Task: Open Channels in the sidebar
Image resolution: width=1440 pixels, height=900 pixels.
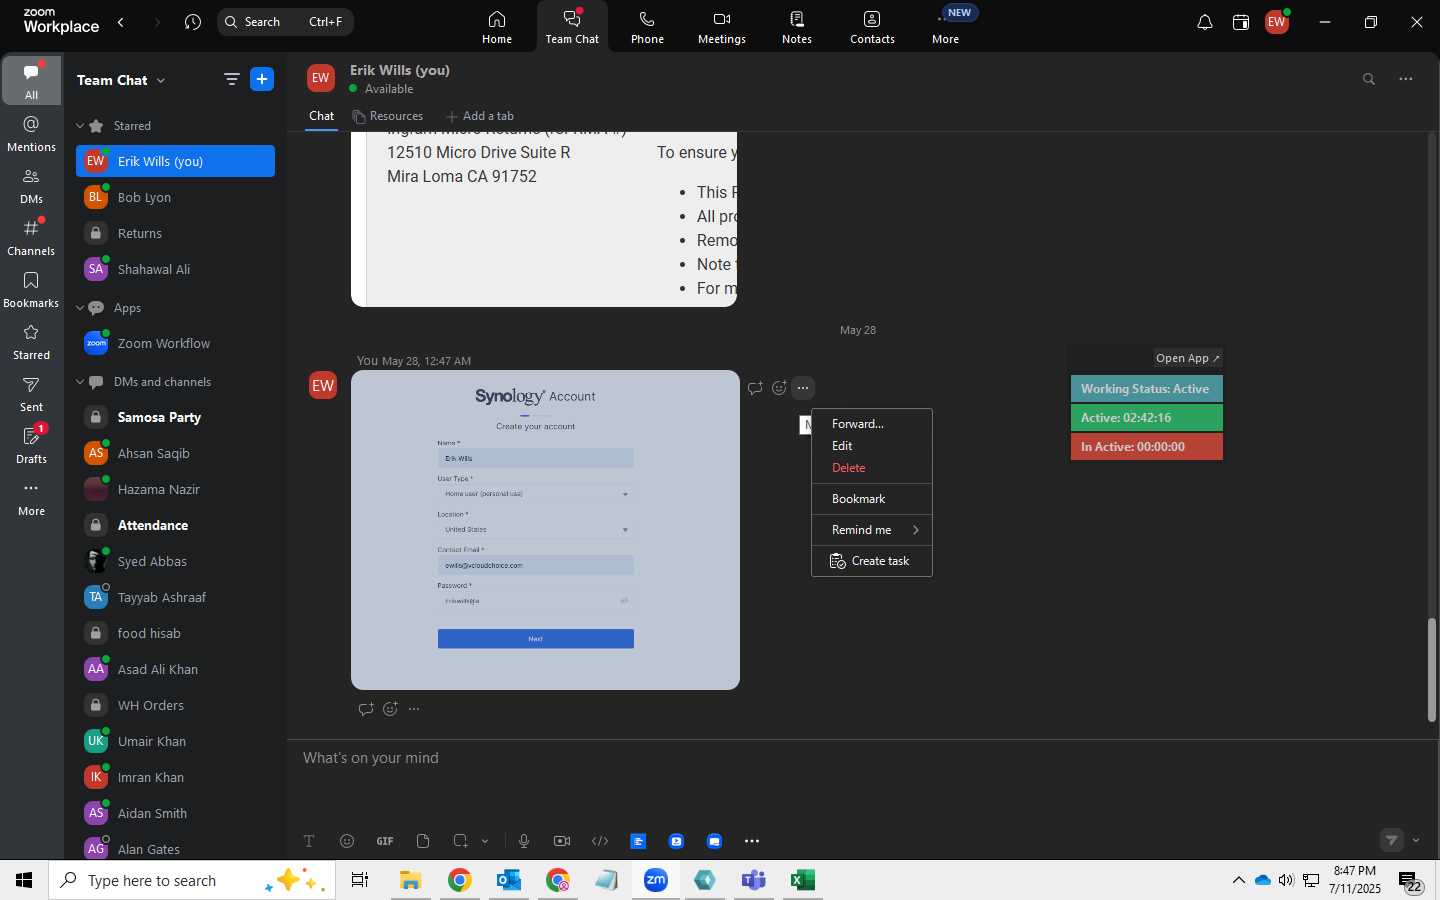Action: pos(32,237)
